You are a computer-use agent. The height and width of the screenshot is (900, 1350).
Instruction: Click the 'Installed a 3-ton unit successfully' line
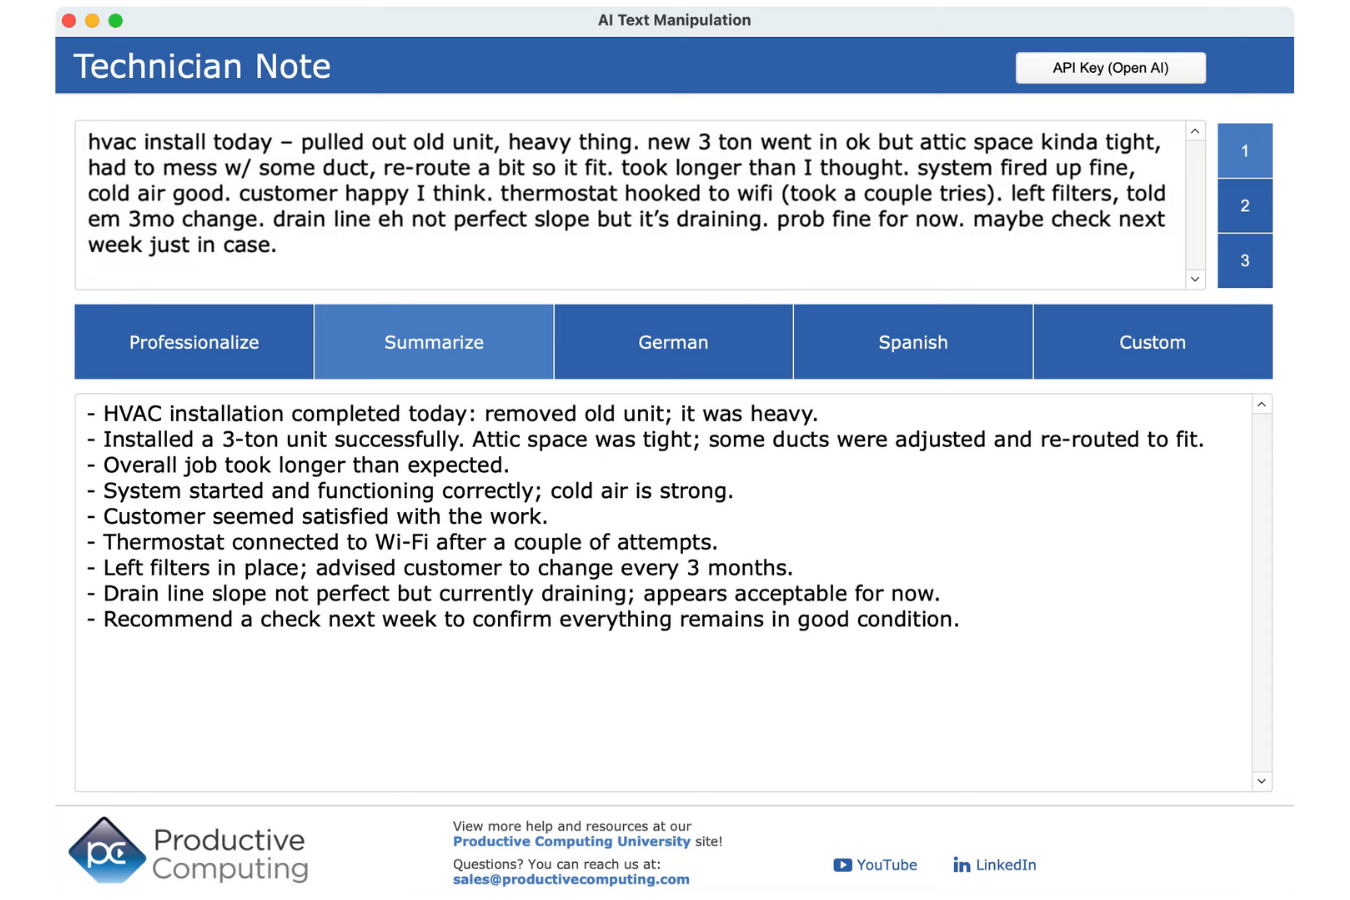pos(645,440)
